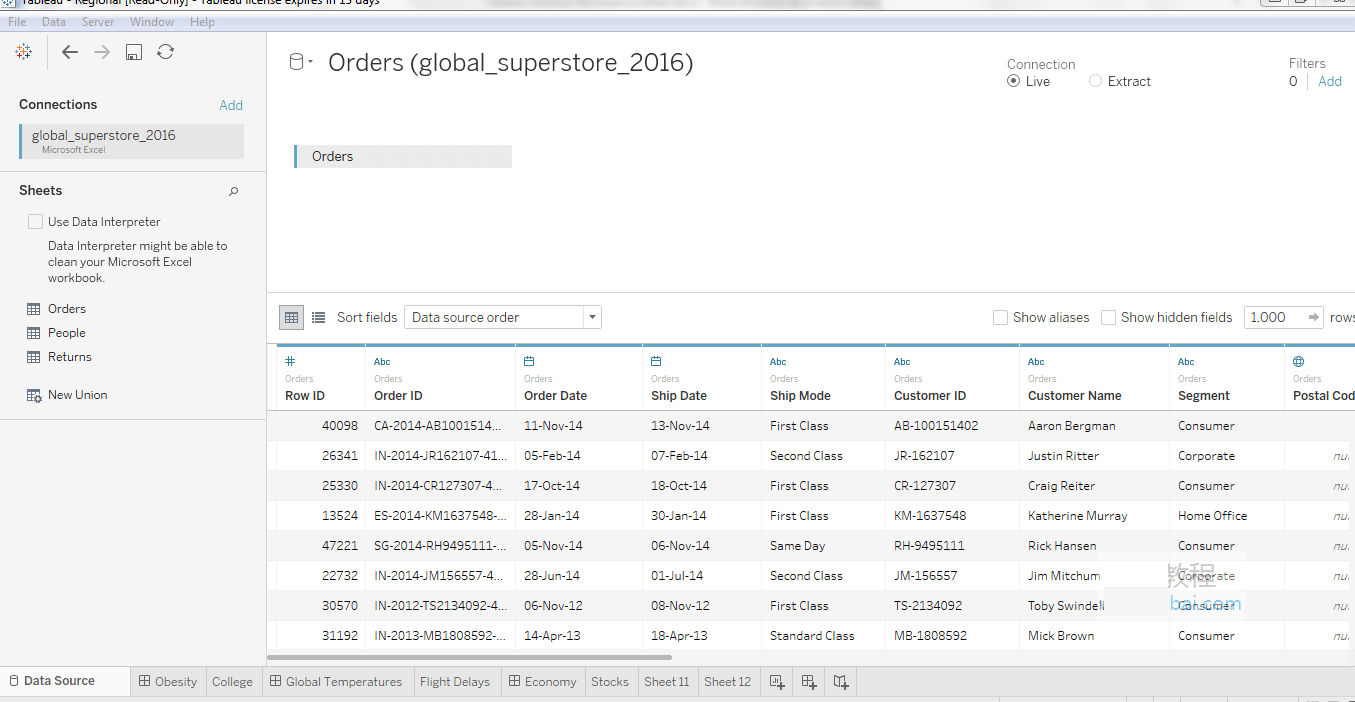This screenshot has height=702, width=1355.
Task: Open the Stocks tab
Action: click(x=610, y=682)
